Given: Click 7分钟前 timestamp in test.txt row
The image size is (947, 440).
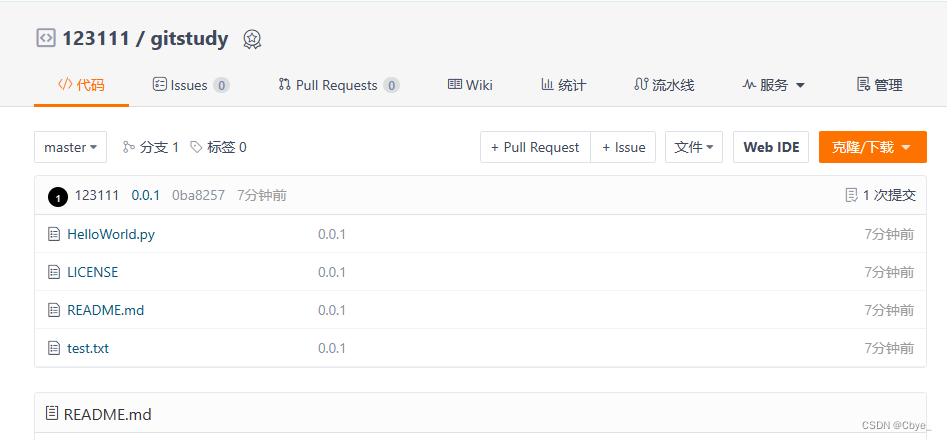Looking at the screenshot, I should 889,348.
